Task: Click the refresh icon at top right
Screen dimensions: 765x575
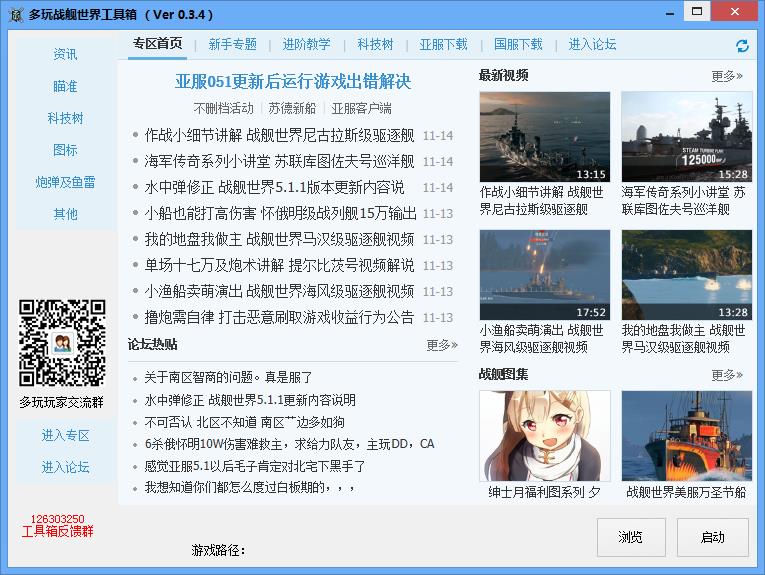Action: 742,46
